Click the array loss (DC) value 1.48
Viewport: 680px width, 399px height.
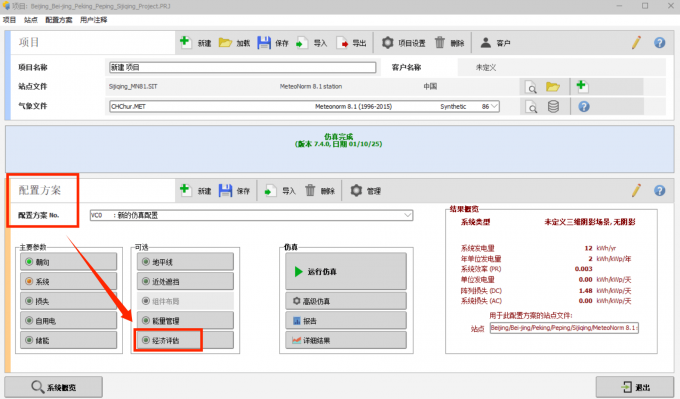coord(585,291)
